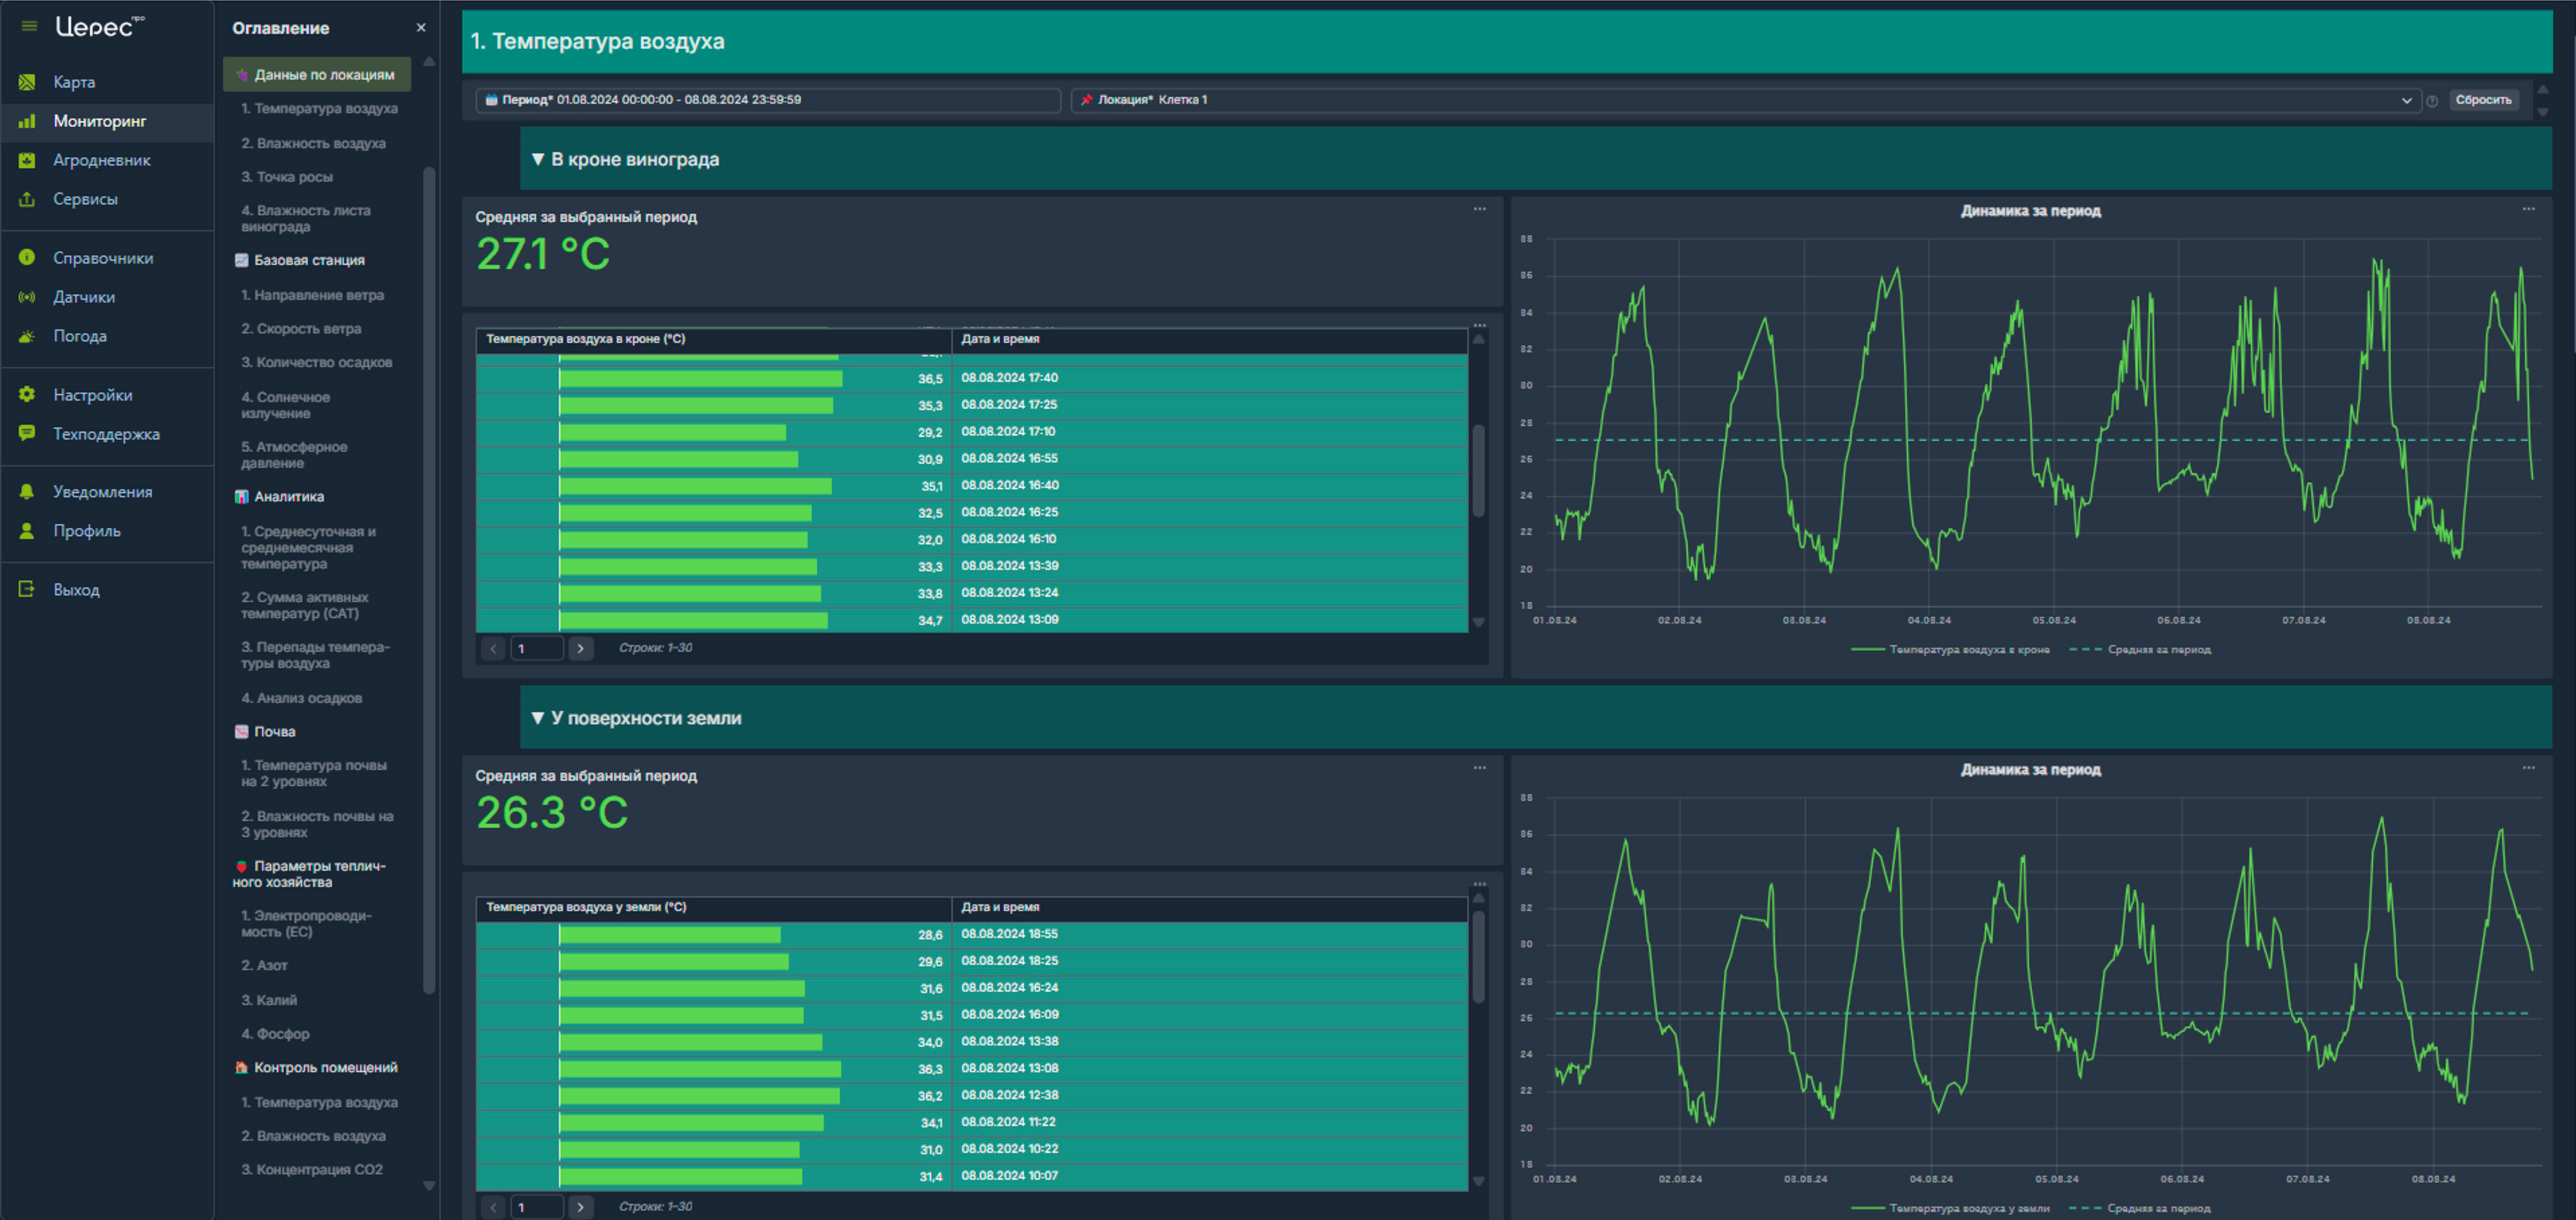Click the help icon beside Сбросить

click(2432, 101)
